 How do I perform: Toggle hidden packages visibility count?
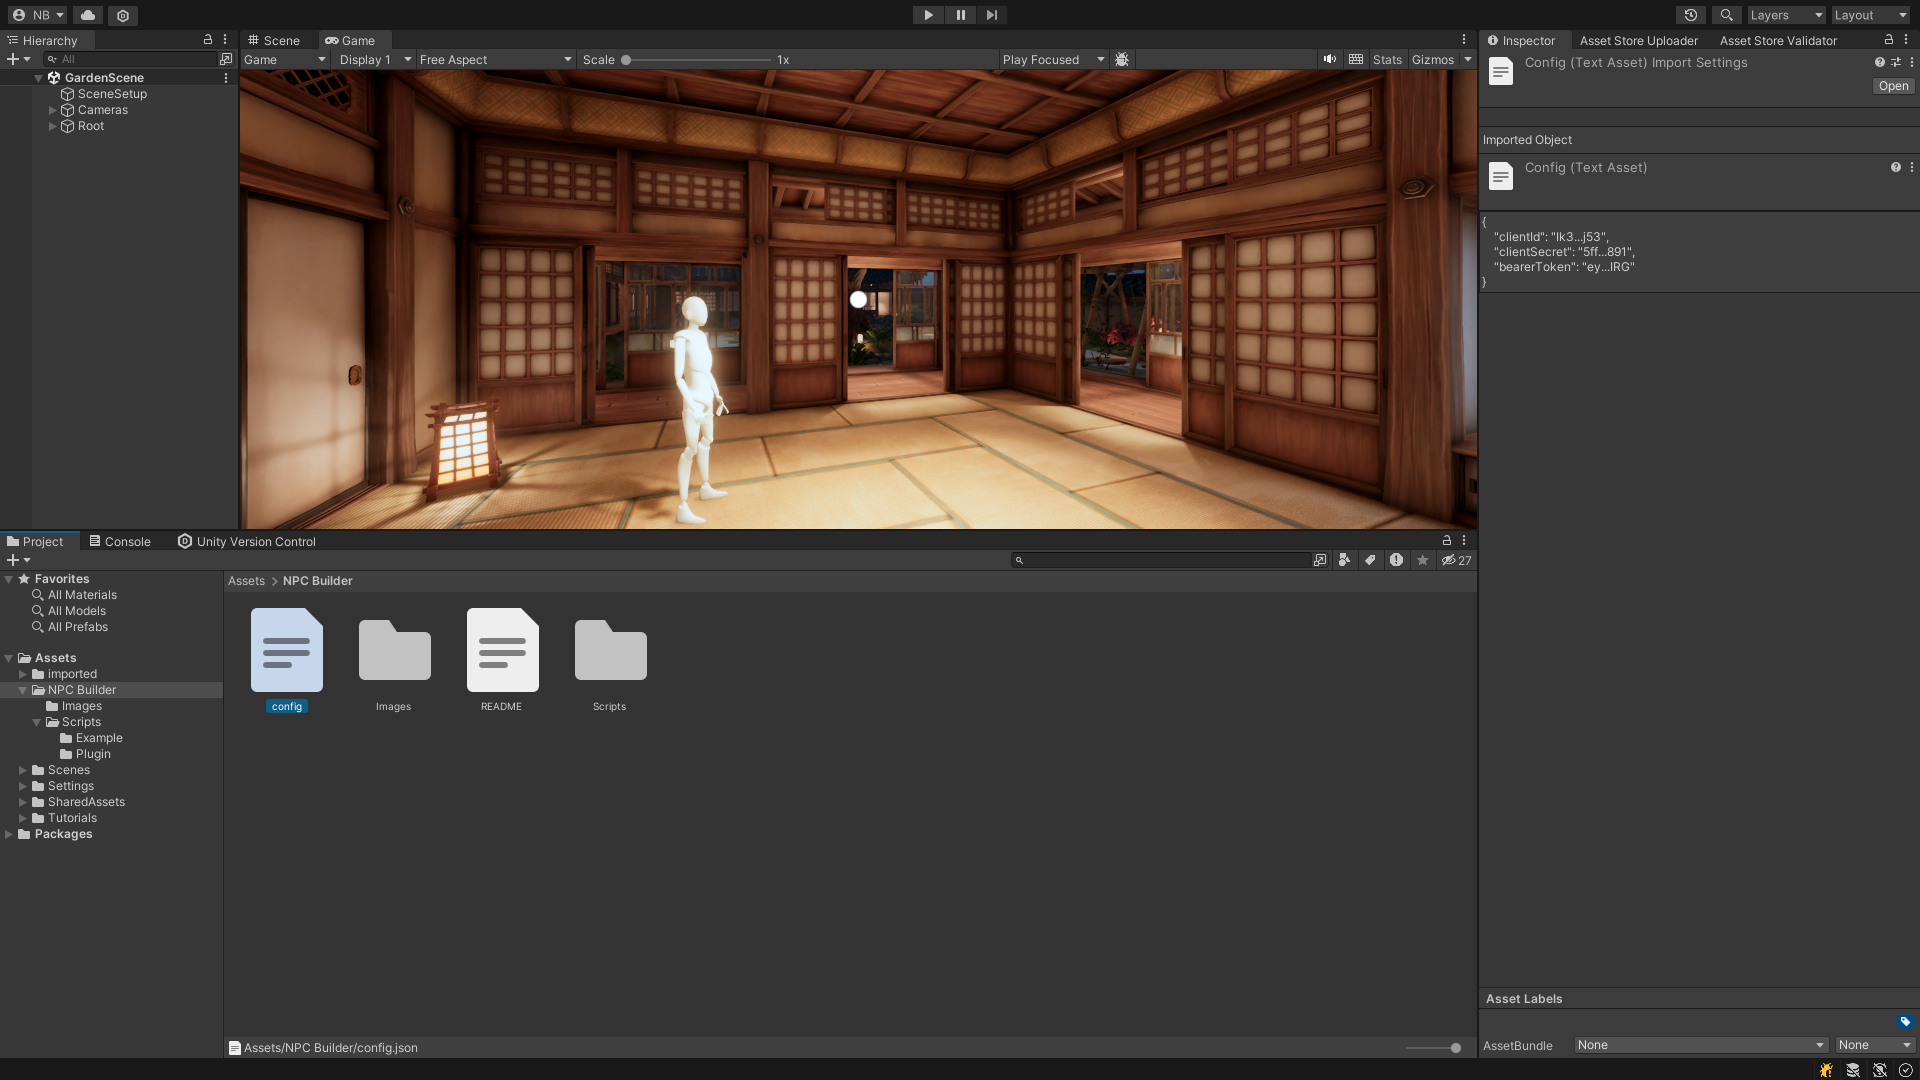coord(1456,560)
